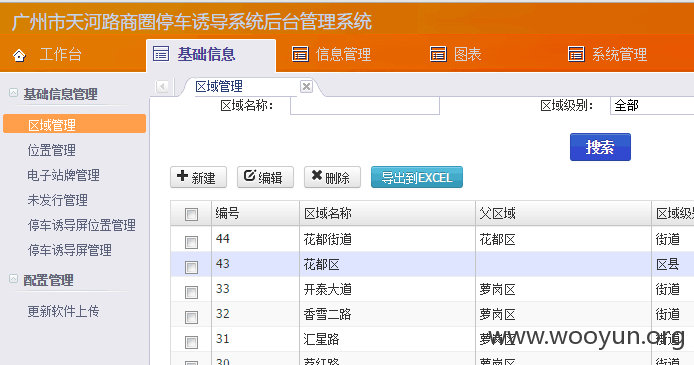Click the 搜索 button

[x=600, y=147]
